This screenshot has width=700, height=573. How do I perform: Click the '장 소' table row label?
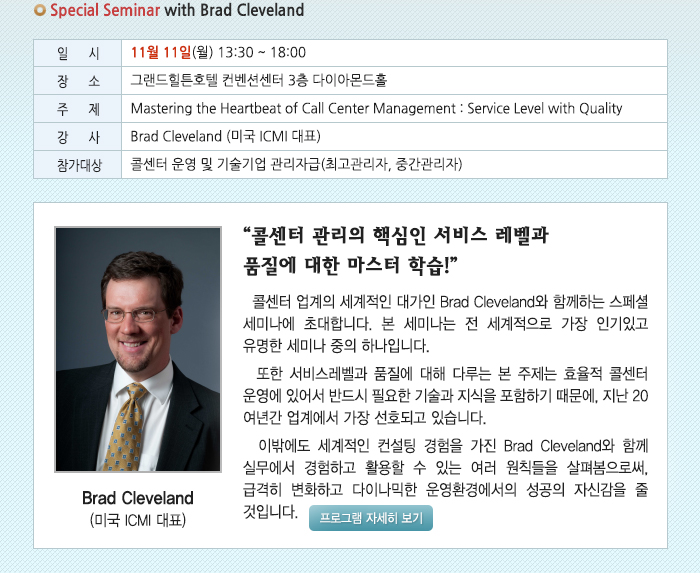click(78, 81)
